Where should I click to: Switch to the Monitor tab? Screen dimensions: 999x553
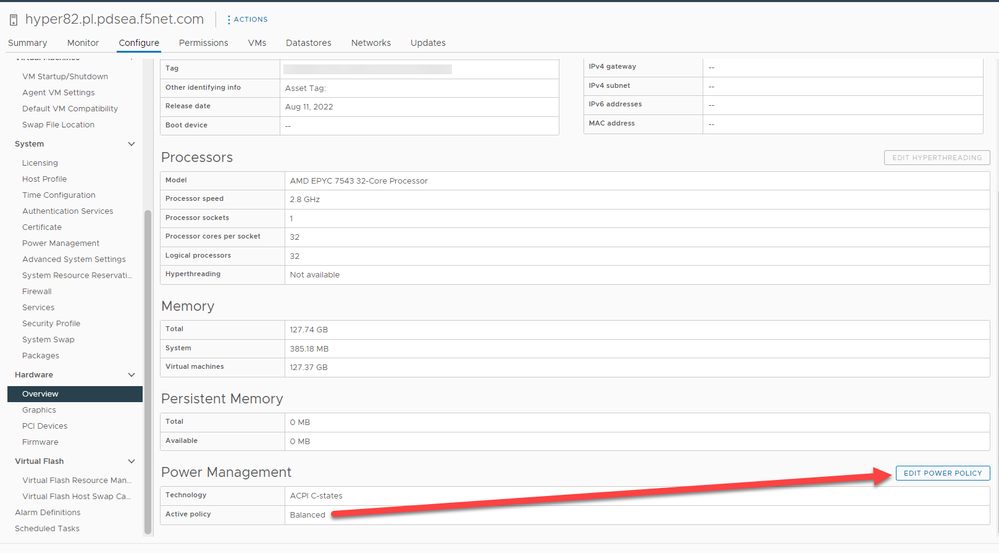83,43
